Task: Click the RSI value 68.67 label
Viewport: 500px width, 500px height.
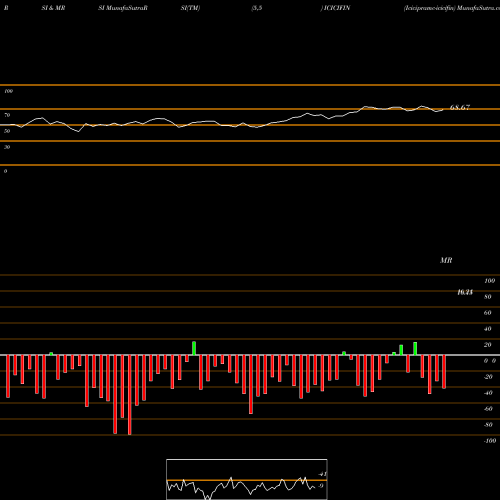Action: [460, 107]
